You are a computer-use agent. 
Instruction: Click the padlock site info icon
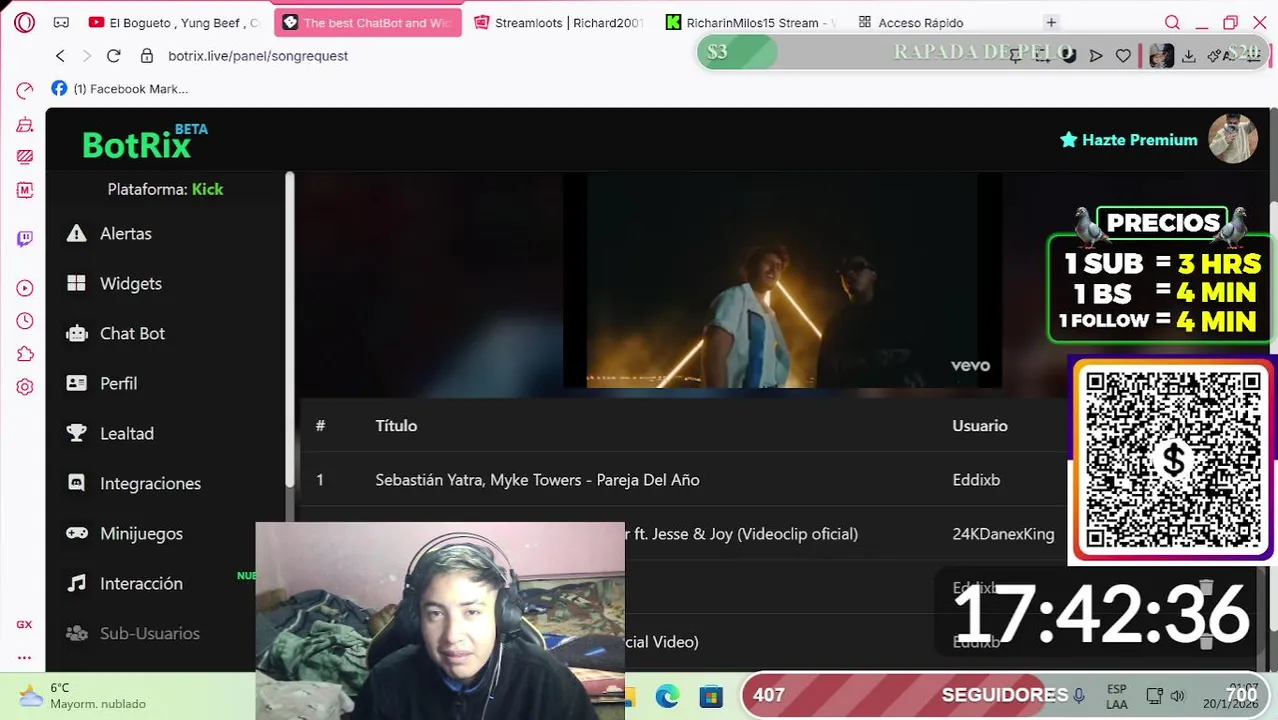pyautogui.click(x=147, y=56)
